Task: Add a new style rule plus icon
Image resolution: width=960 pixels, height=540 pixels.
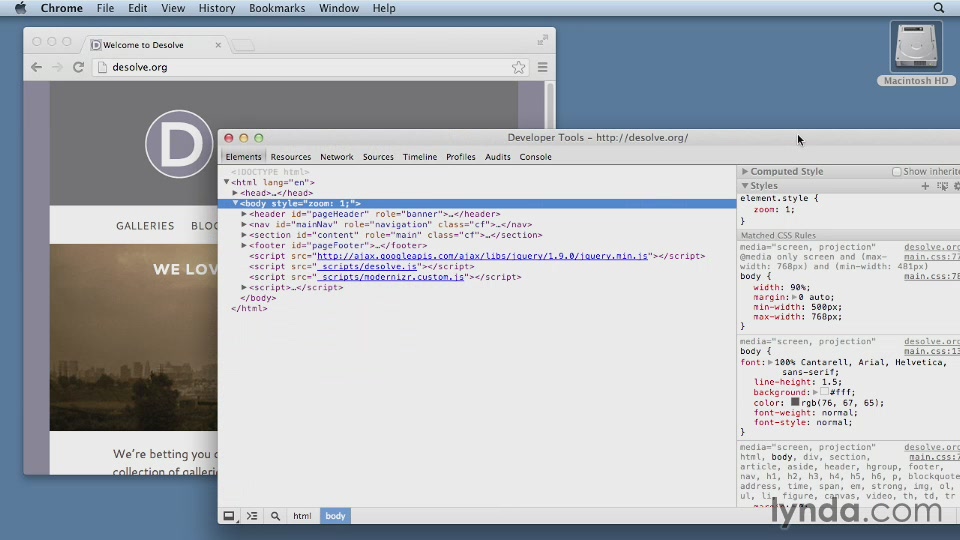Action: [925, 186]
